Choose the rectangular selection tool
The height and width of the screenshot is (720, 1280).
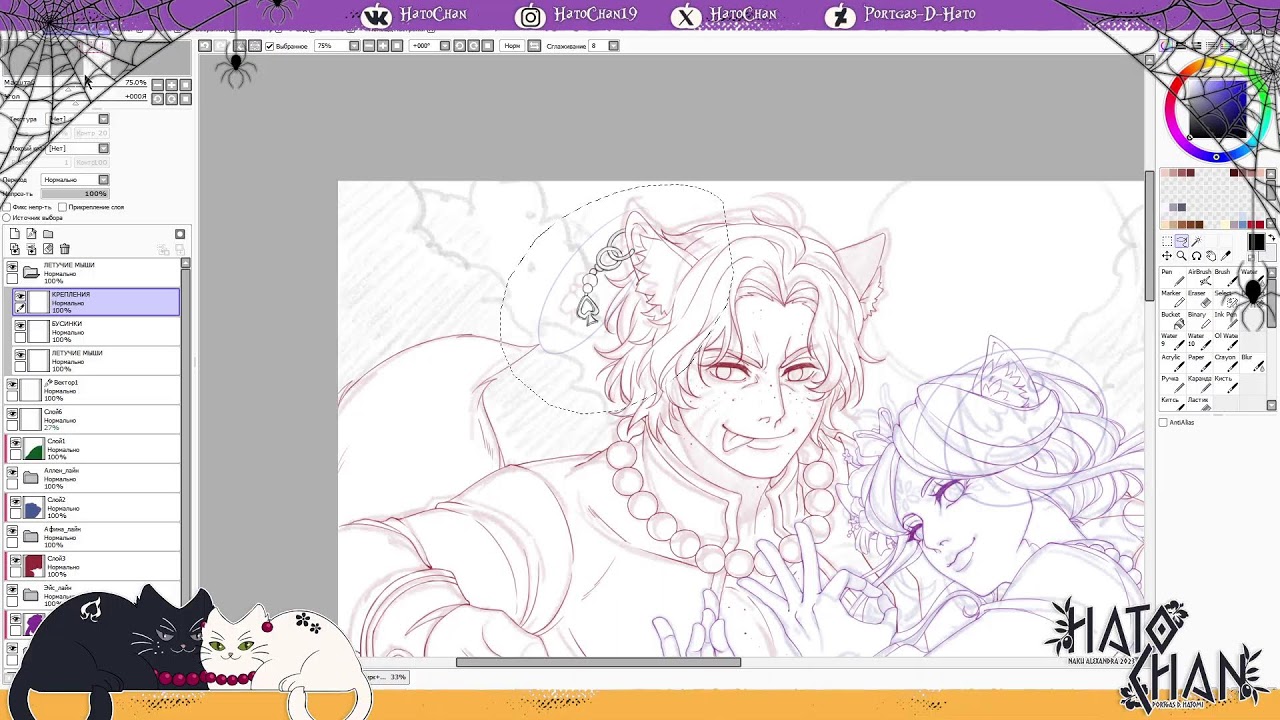coord(1167,242)
